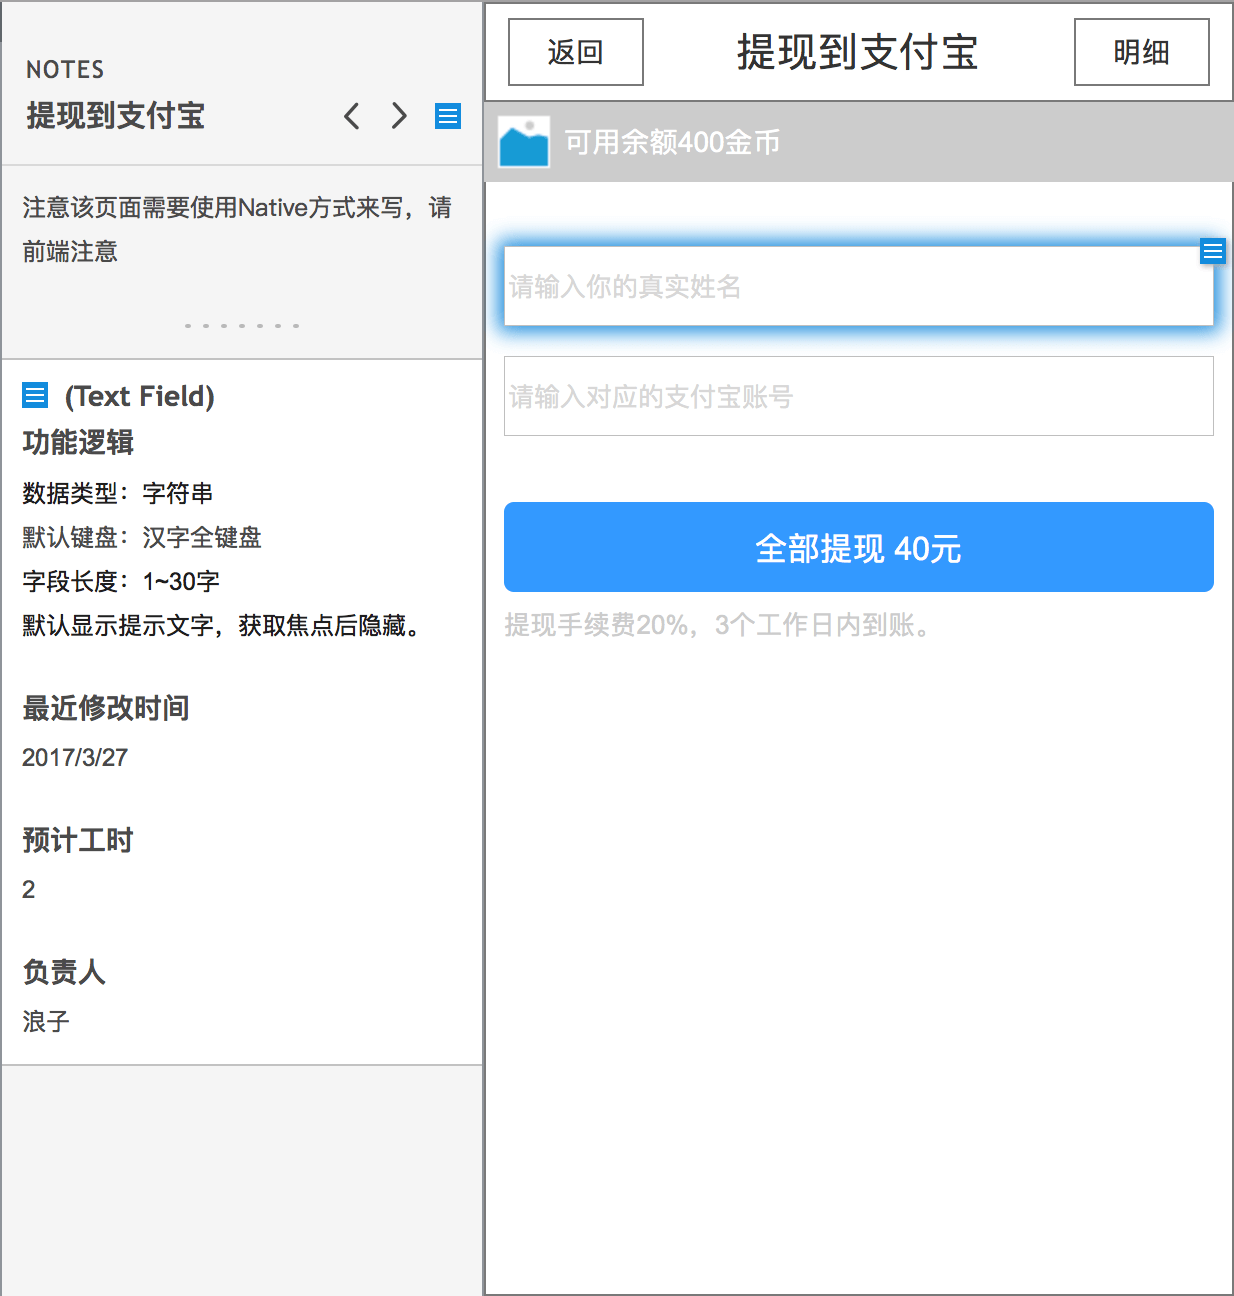The image size is (1234, 1296).
Task: Click the blue note icon beside (Text Field)
Action: click(35, 395)
